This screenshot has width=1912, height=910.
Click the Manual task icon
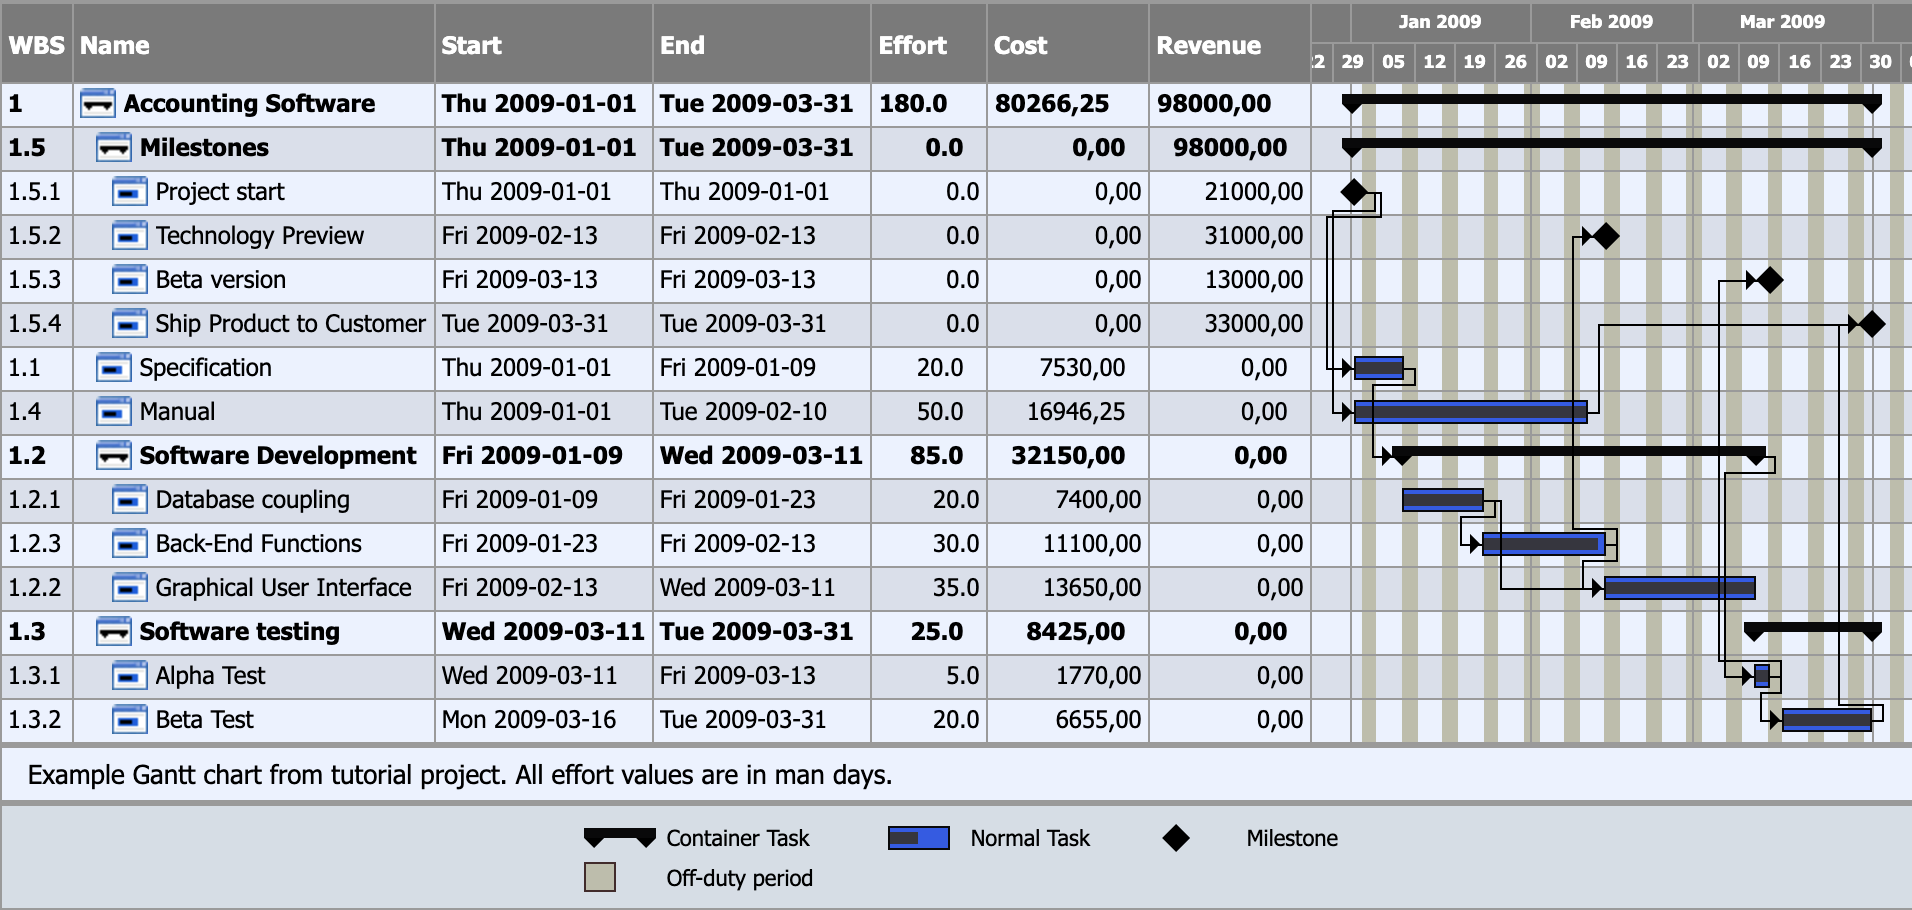[x=113, y=411]
